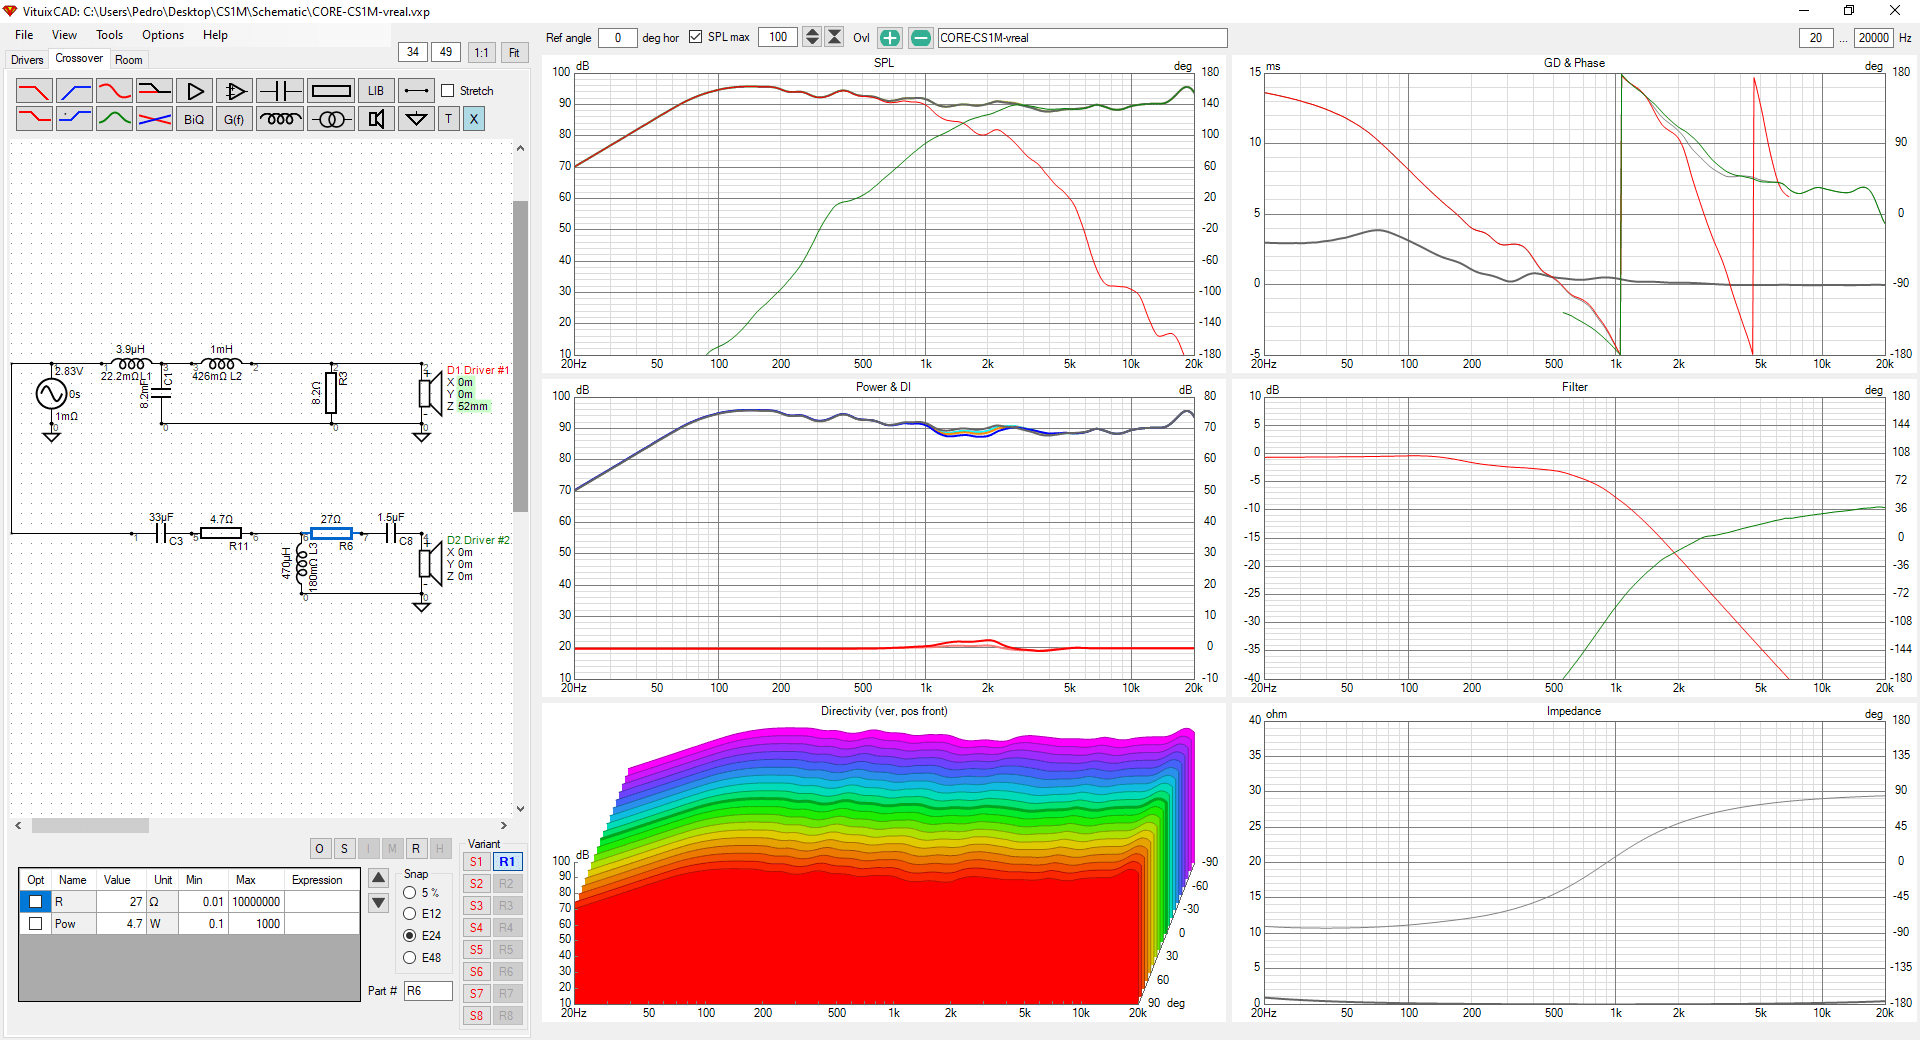The width and height of the screenshot is (1920, 1040).
Task: Select the wire connection tool
Action: click(x=416, y=91)
